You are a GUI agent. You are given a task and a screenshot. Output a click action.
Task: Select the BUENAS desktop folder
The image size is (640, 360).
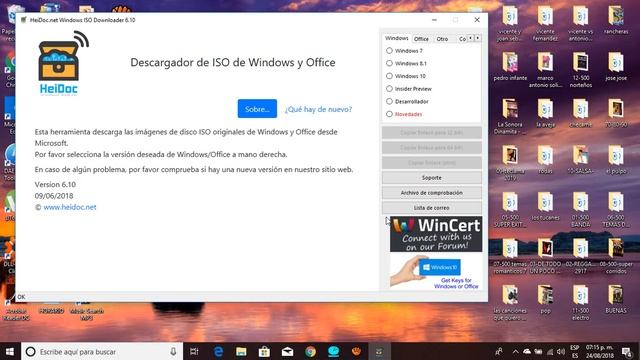(616, 299)
